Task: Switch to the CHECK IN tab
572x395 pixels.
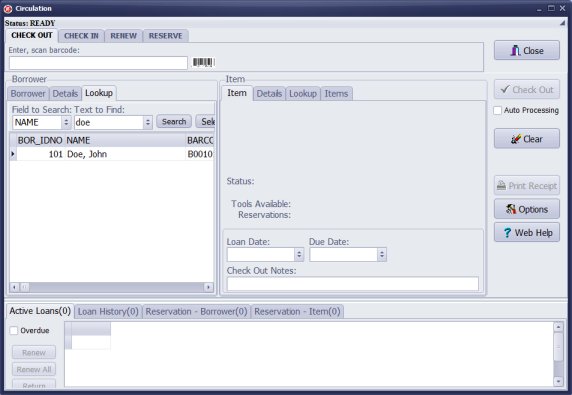Action: click(x=81, y=36)
